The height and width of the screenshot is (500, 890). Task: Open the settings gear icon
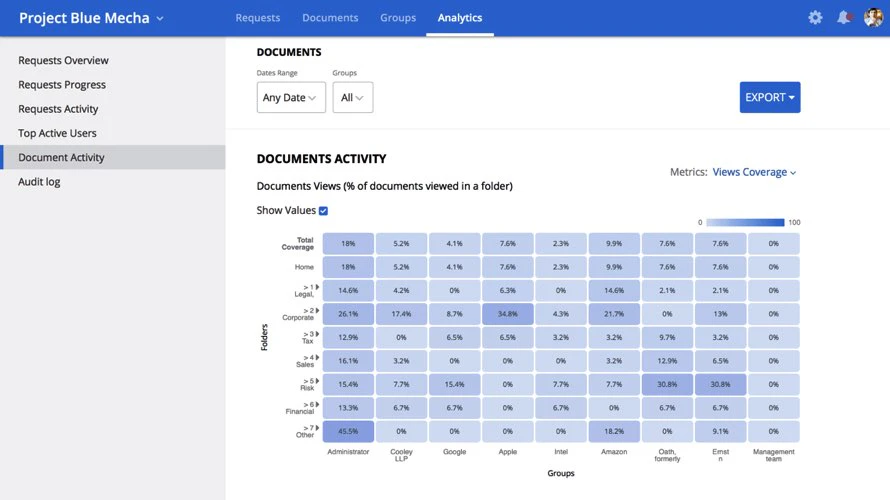point(815,18)
